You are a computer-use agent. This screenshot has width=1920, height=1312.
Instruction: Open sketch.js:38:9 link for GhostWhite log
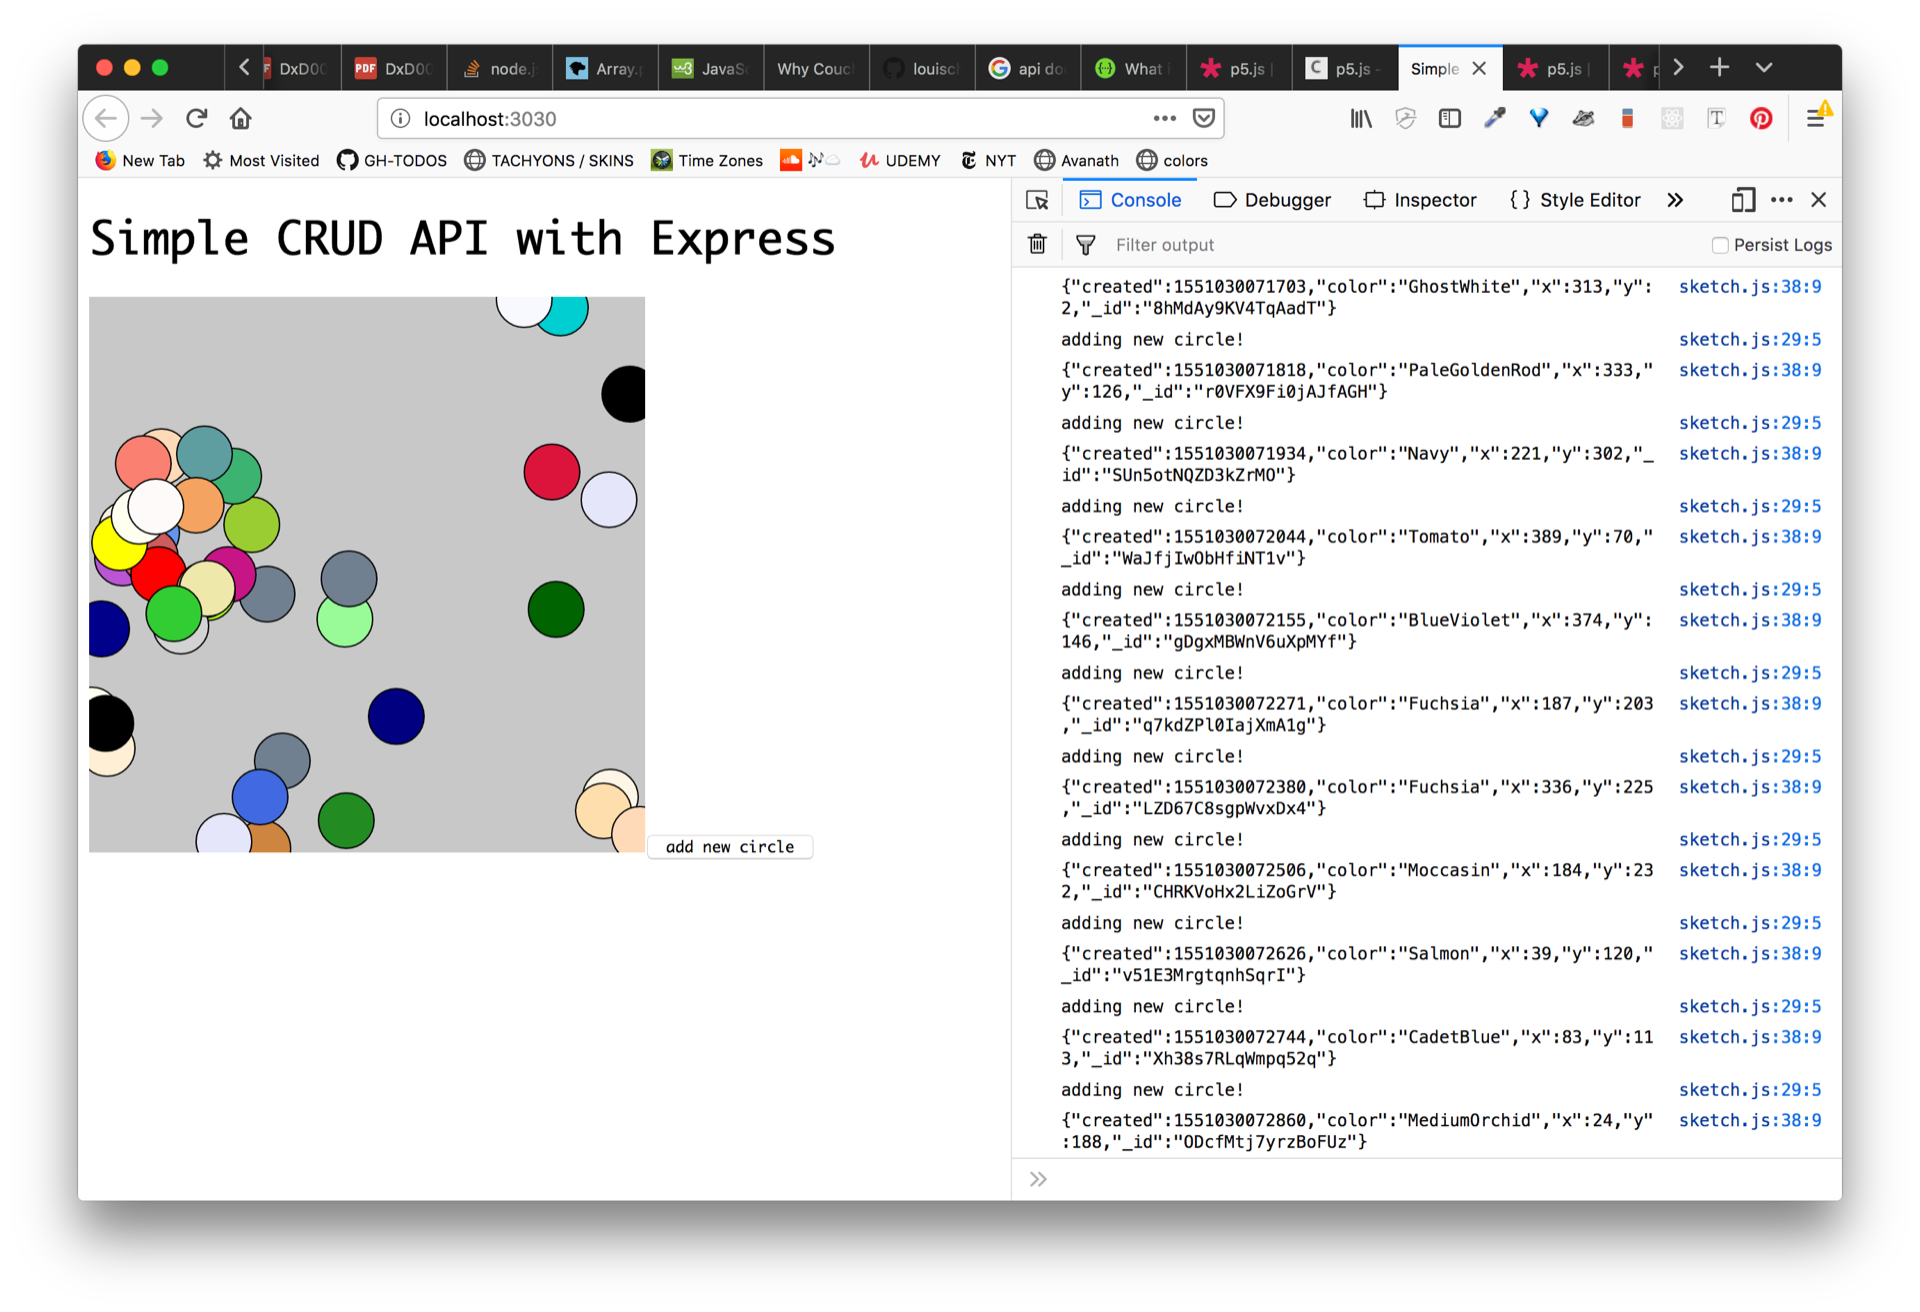pyautogui.click(x=1749, y=287)
